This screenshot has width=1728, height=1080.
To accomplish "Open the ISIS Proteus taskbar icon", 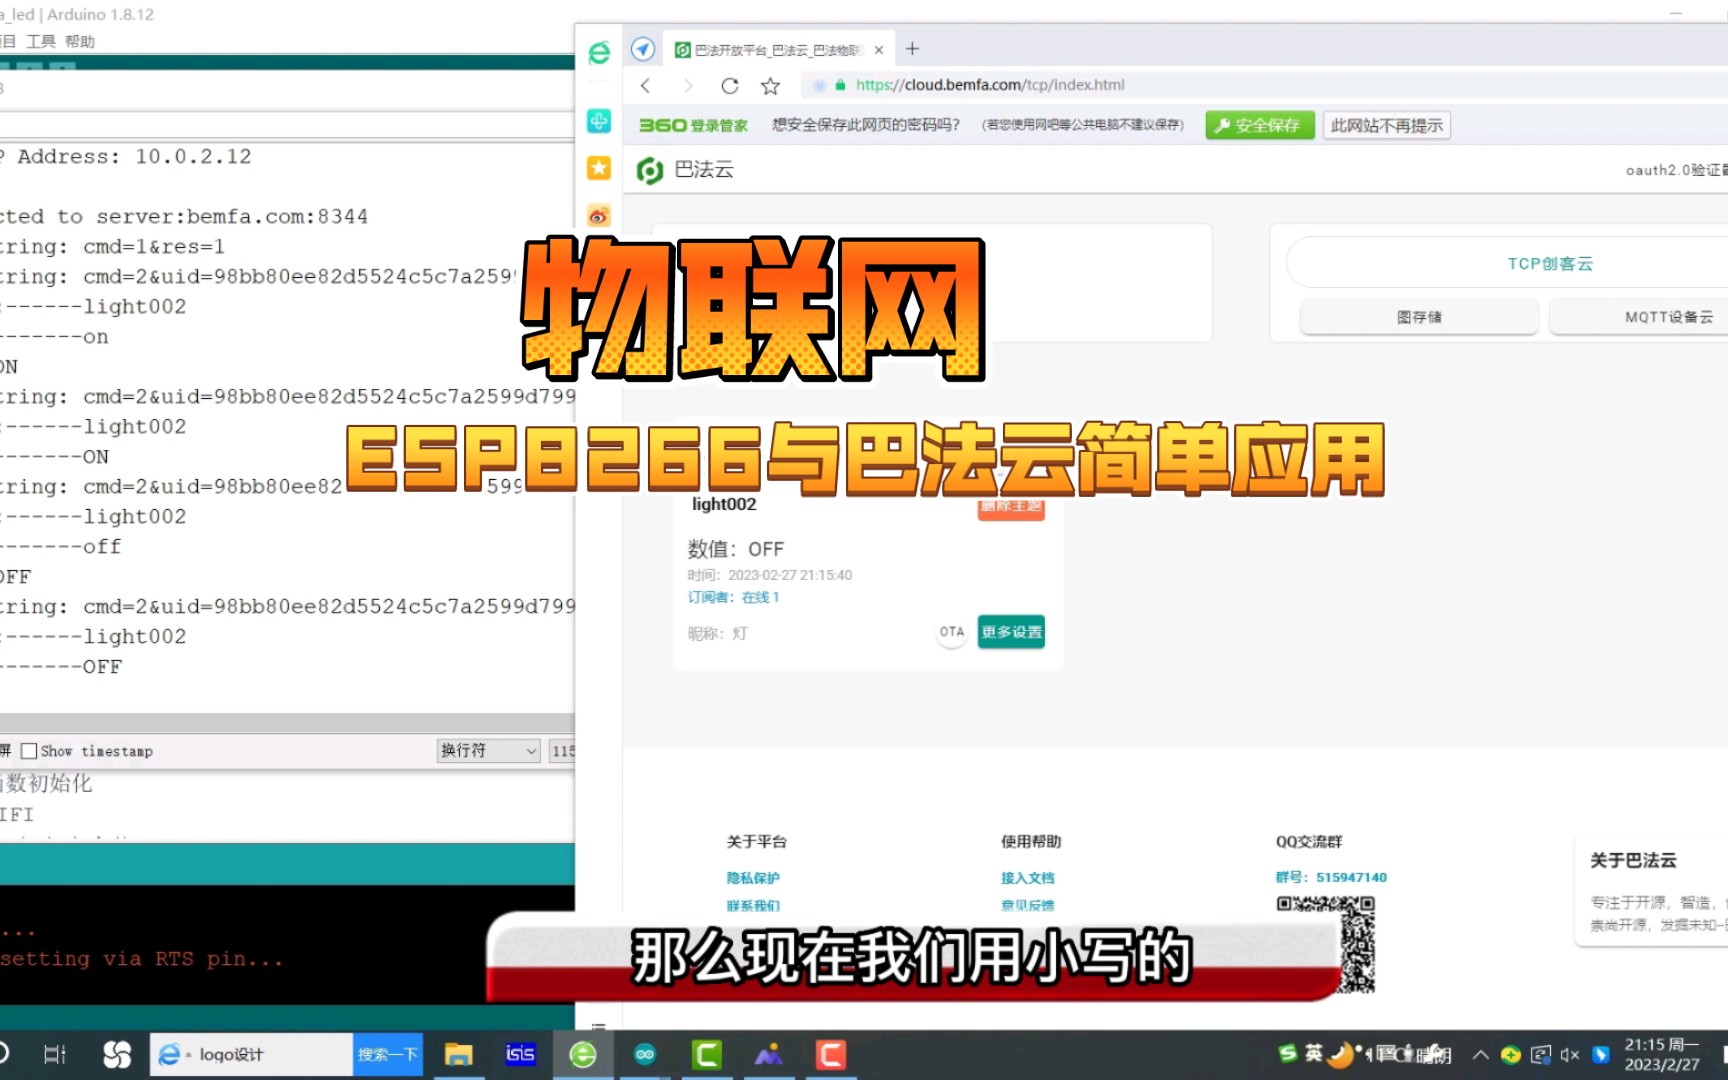I will 520,1054.
